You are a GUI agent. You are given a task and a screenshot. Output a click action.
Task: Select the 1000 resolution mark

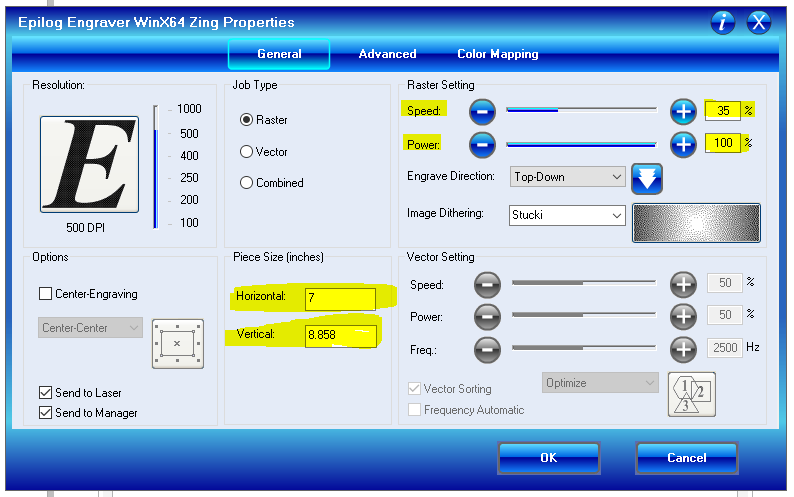point(189,109)
